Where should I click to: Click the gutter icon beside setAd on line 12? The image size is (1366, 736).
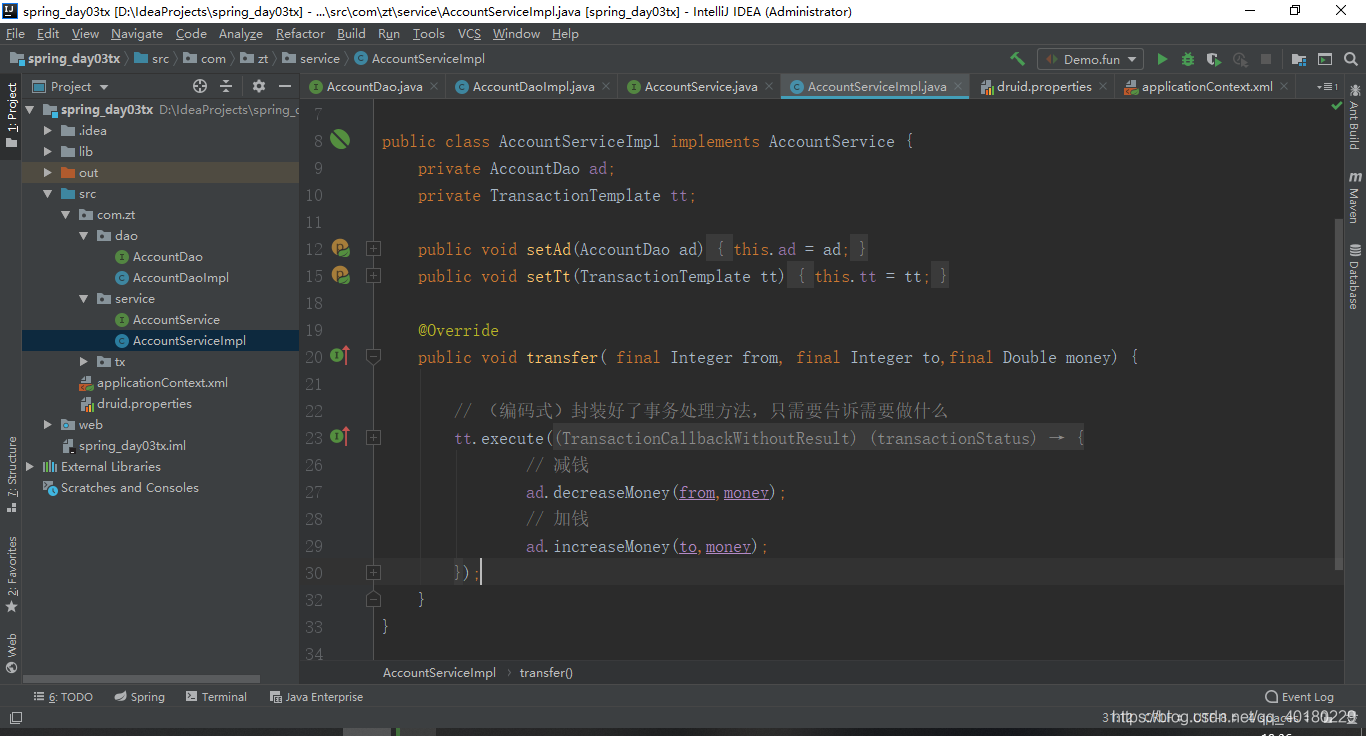point(340,248)
